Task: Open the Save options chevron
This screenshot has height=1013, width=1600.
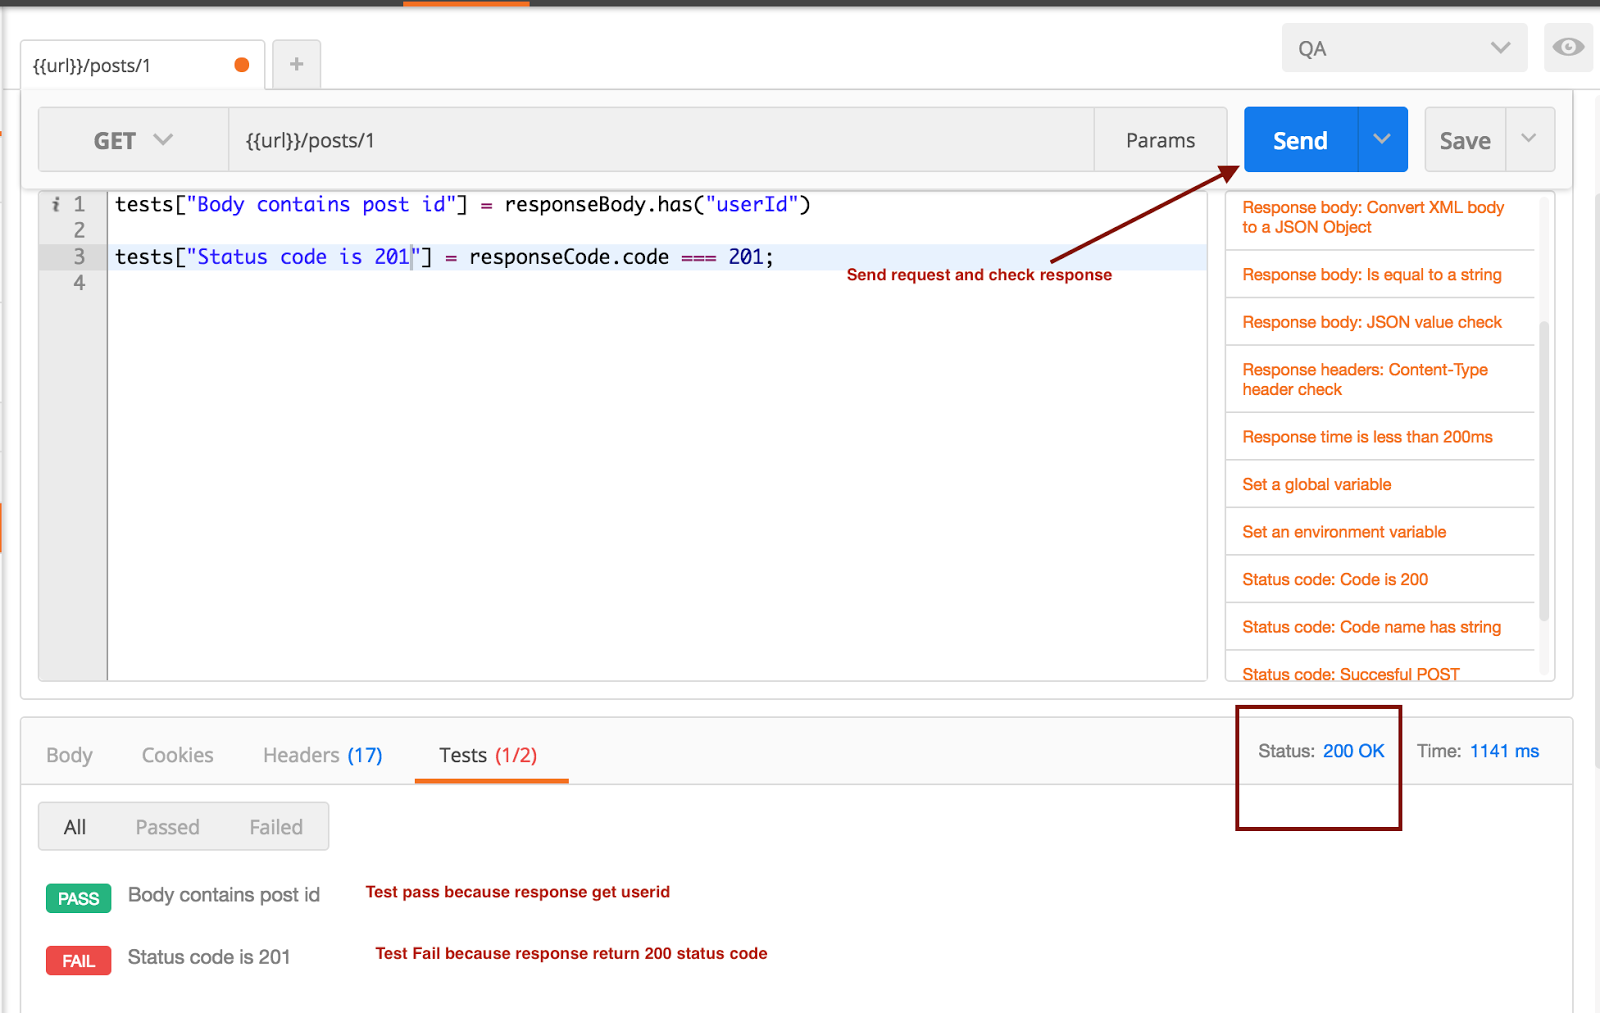Action: tap(1530, 139)
